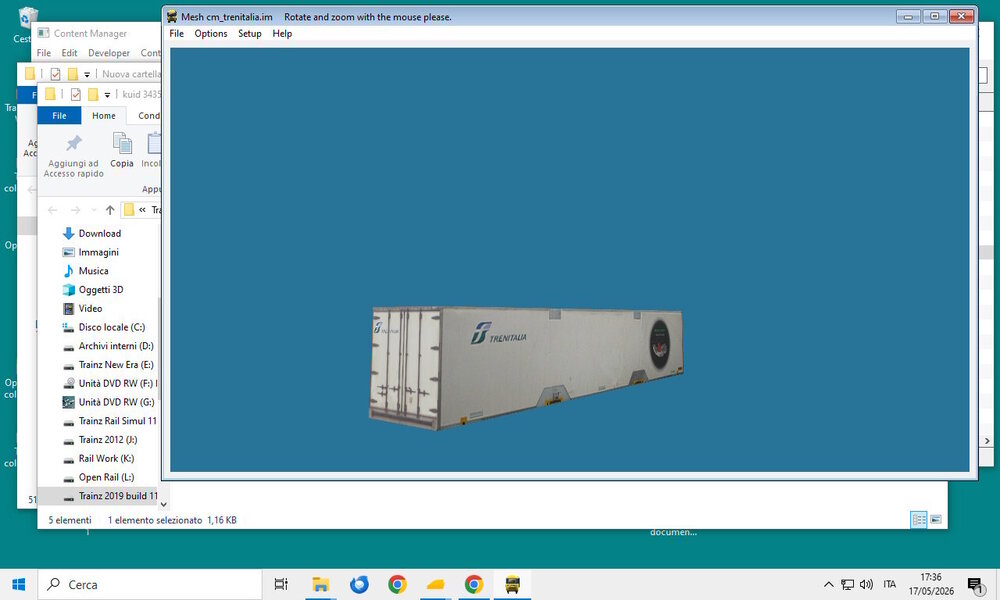The image size is (1000, 600).
Task: Select Rail Work (K:) drive
Action: 107,458
